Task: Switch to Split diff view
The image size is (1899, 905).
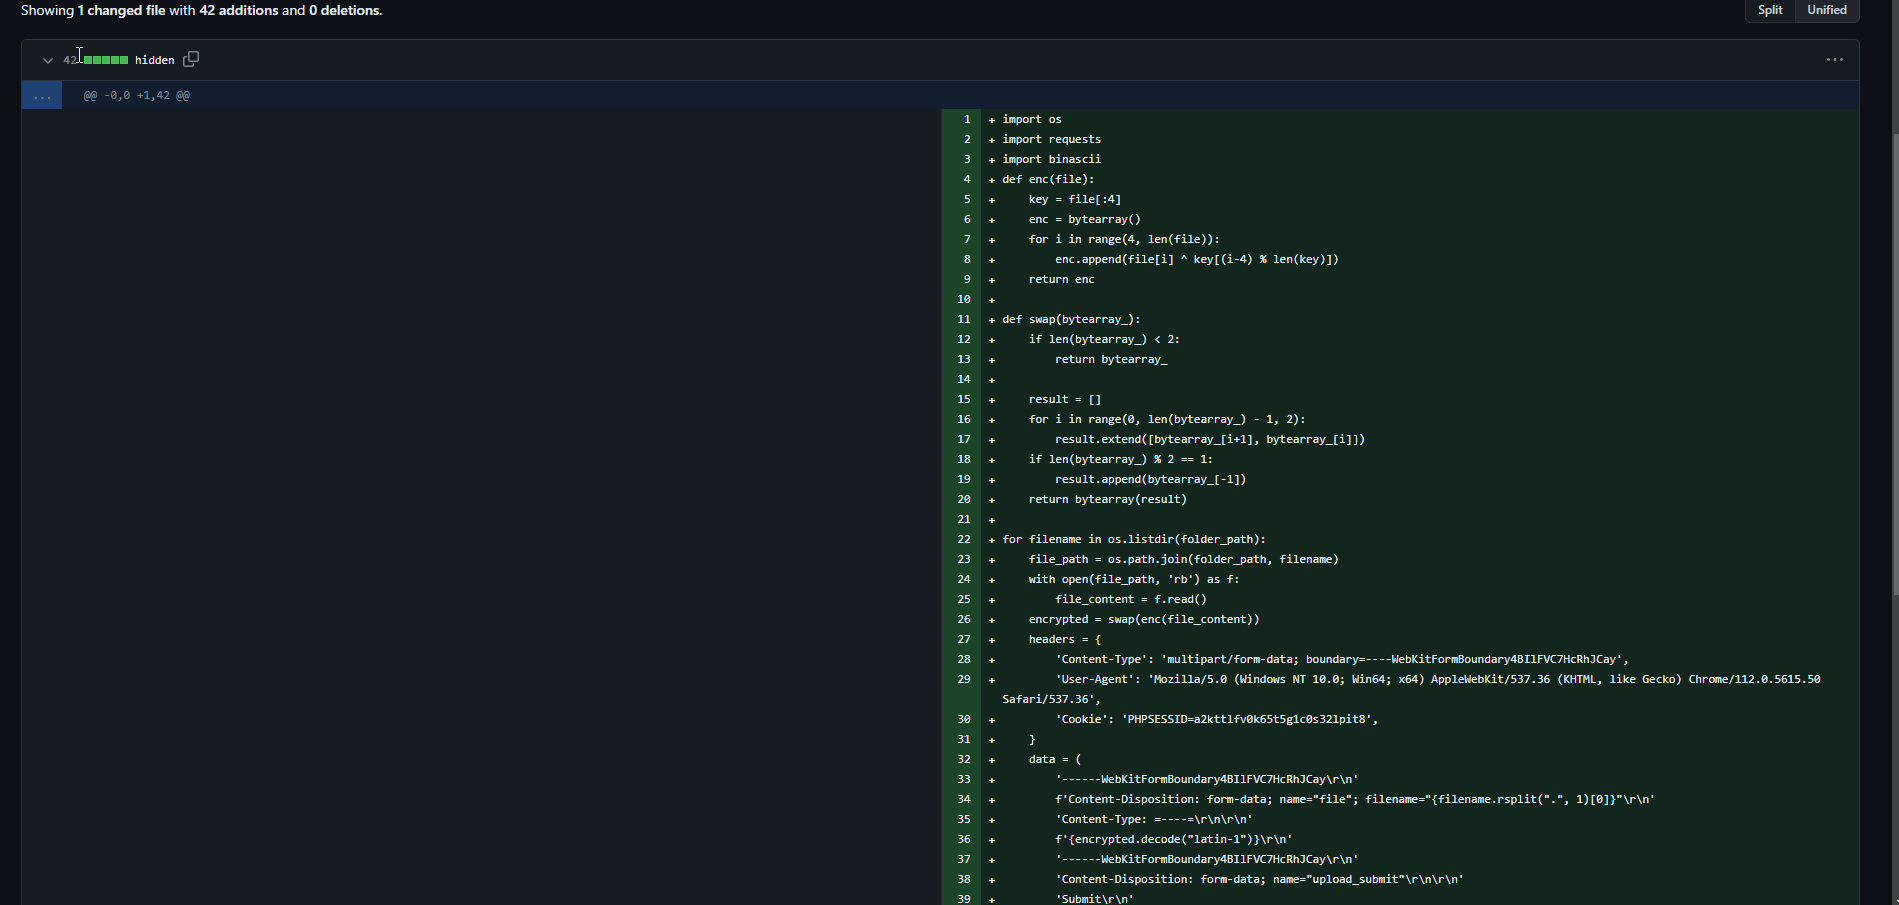Action: coord(1770,10)
